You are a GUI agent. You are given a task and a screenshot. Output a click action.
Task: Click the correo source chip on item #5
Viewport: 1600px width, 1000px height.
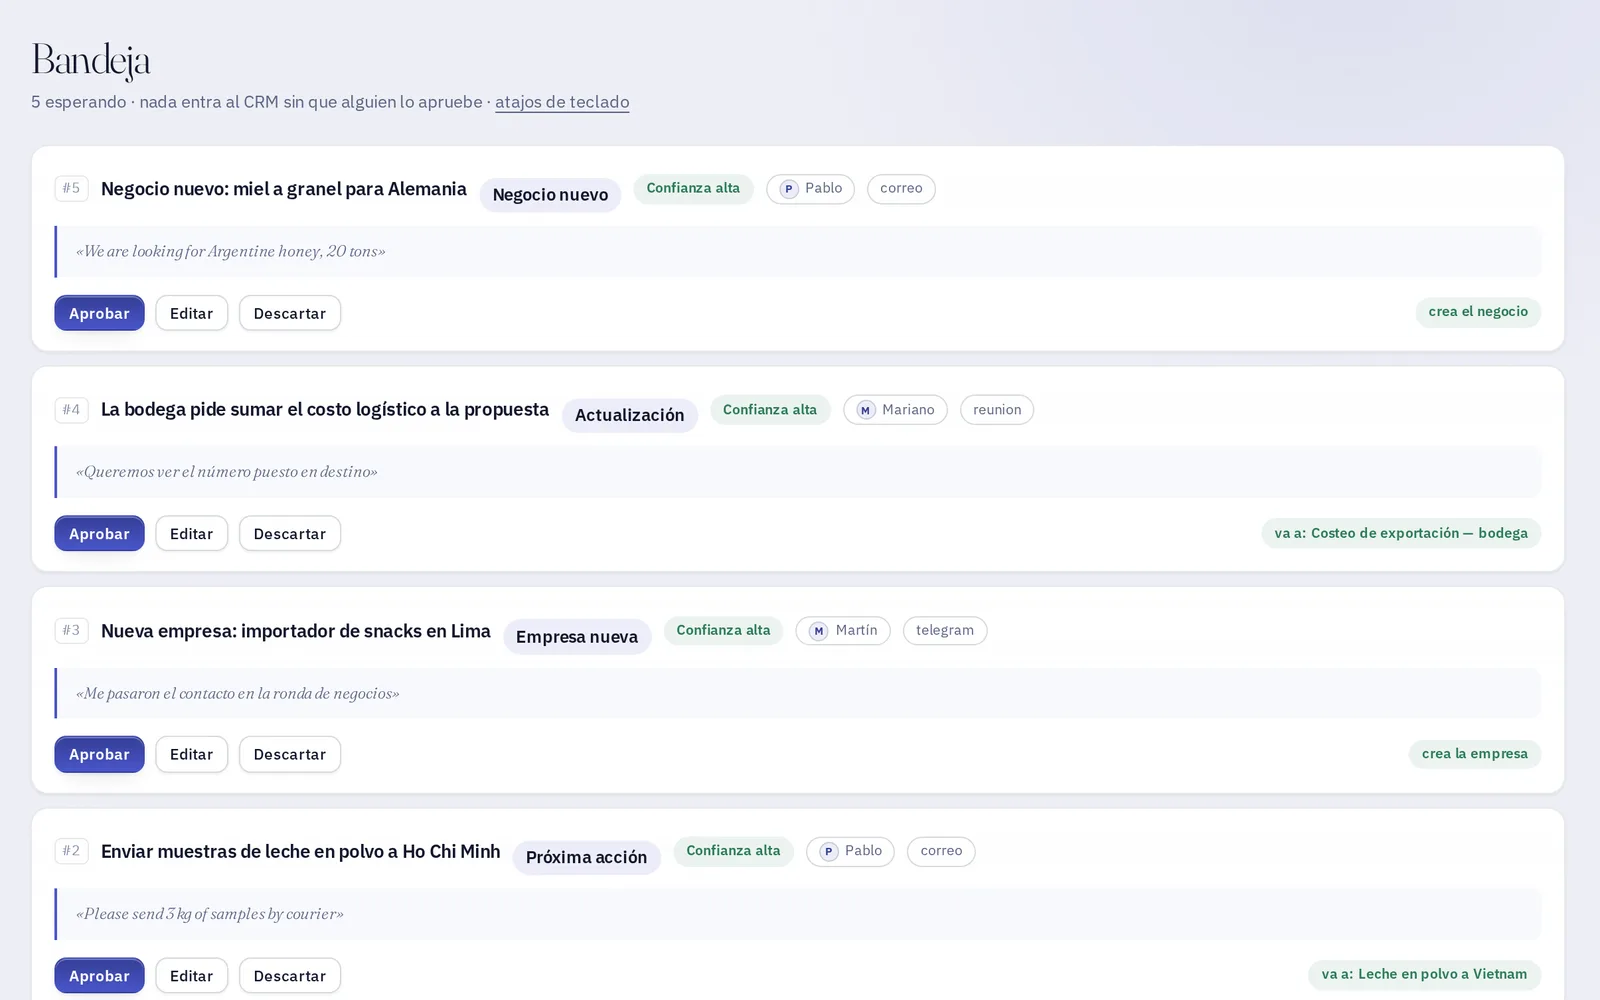(x=901, y=189)
